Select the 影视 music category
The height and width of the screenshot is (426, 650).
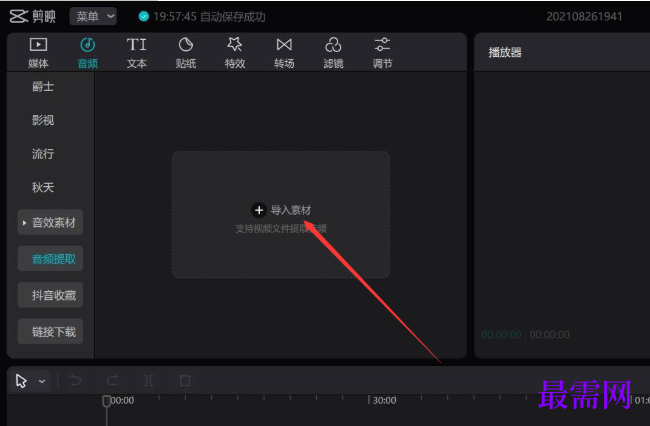pos(43,120)
